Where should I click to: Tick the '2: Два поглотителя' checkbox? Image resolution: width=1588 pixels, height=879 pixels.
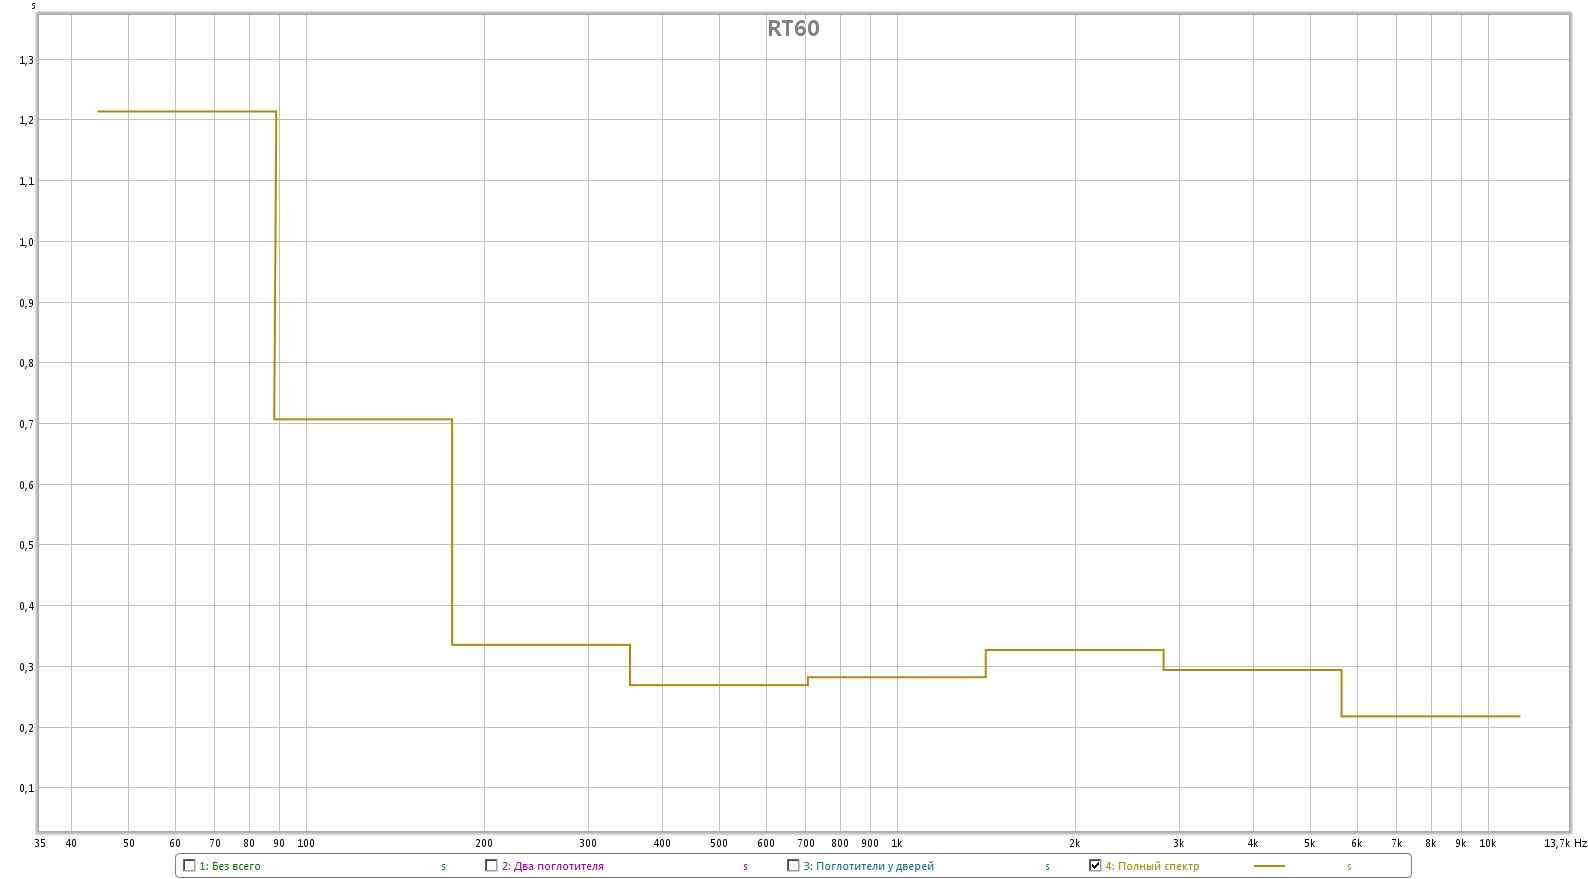point(491,866)
